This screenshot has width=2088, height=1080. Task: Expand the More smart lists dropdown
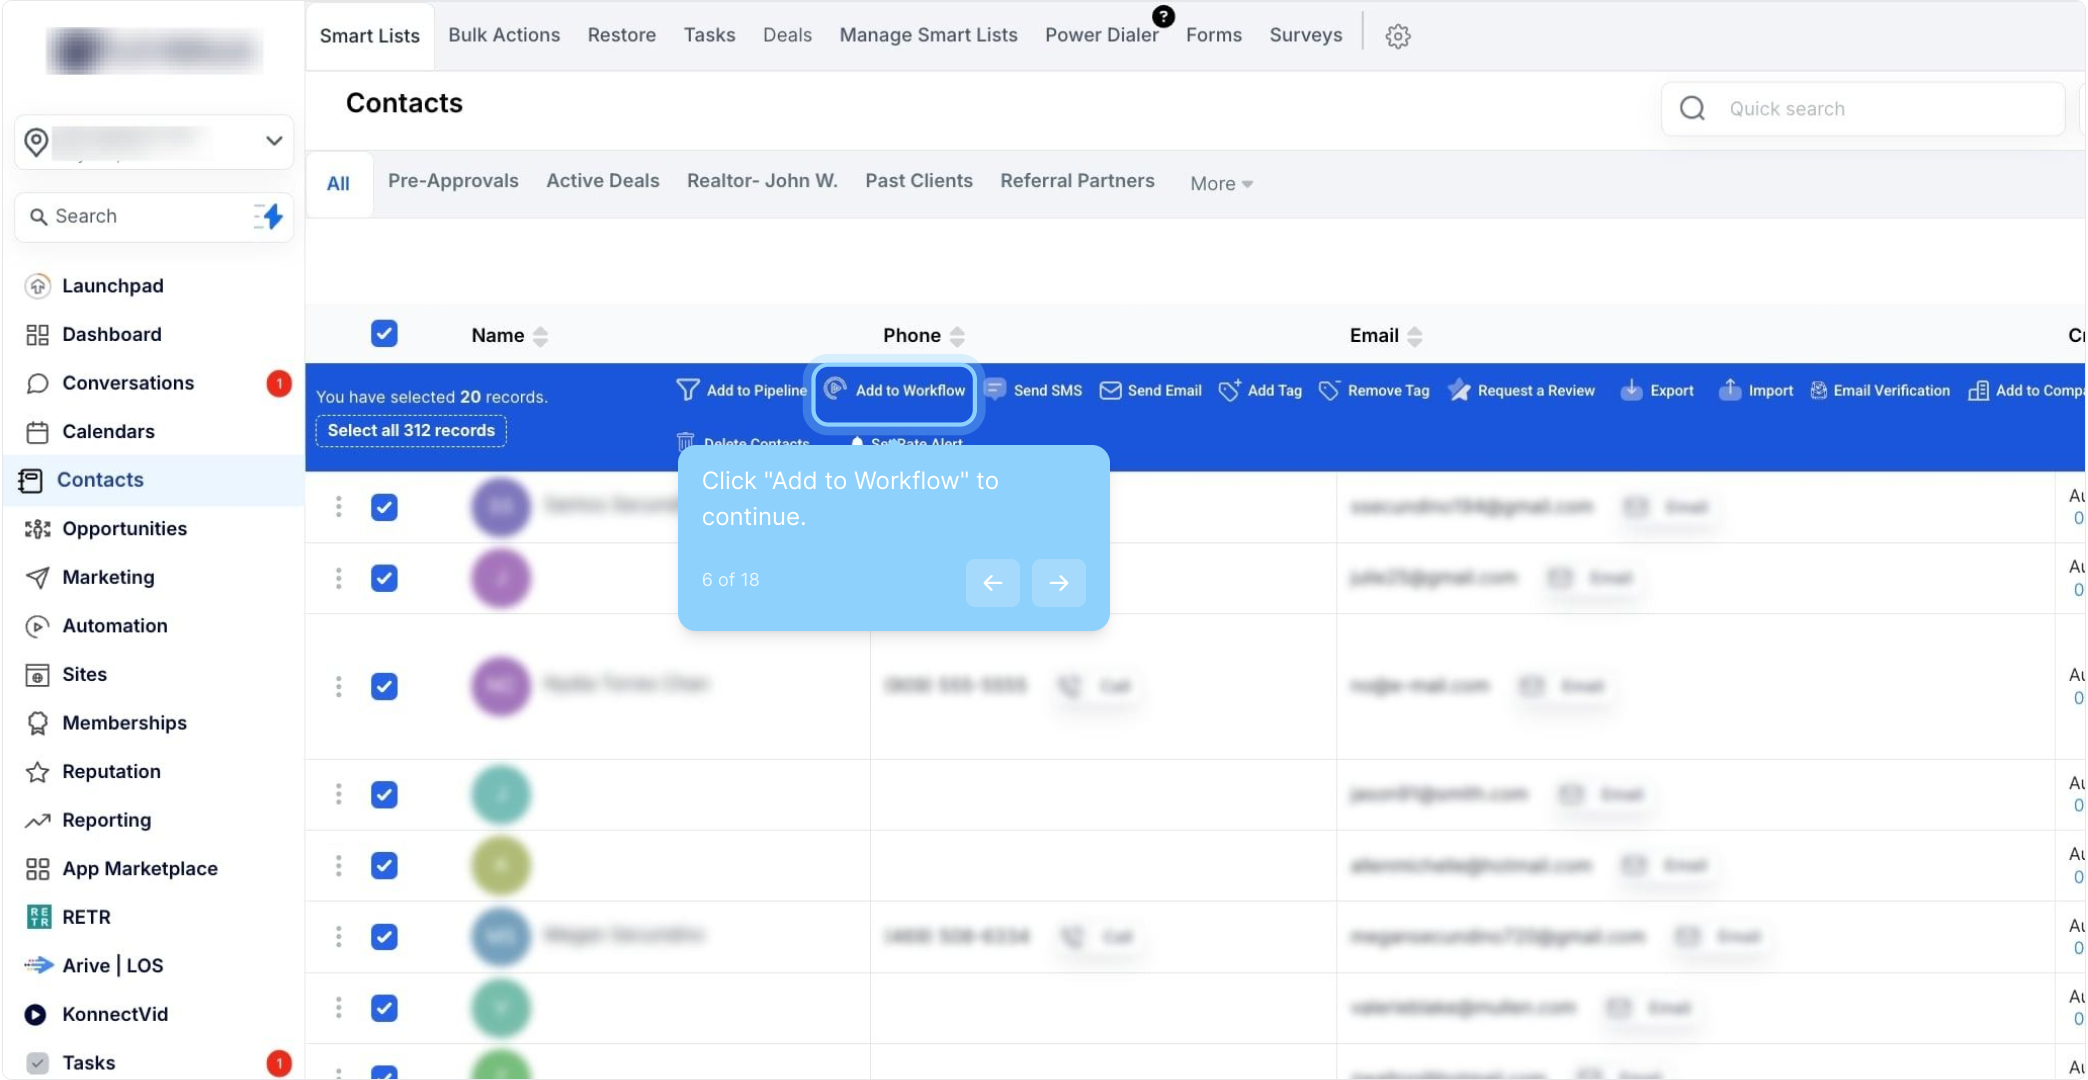pyautogui.click(x=1220, y=183)
